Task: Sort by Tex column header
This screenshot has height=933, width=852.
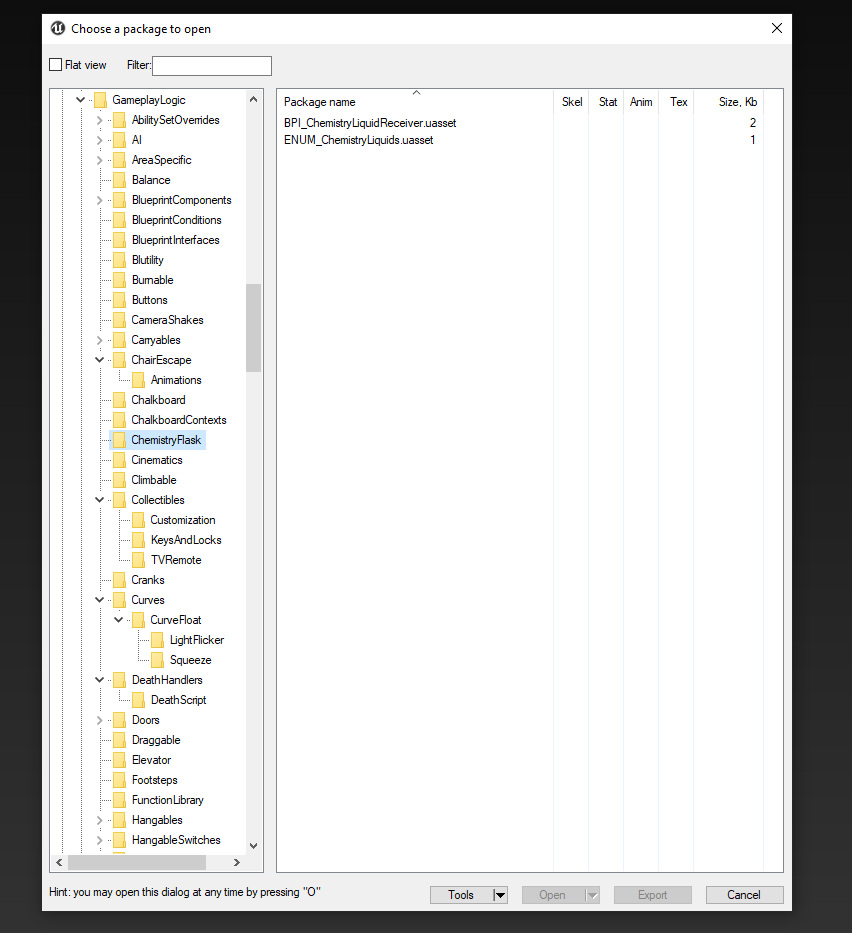Action: point(676,102)
